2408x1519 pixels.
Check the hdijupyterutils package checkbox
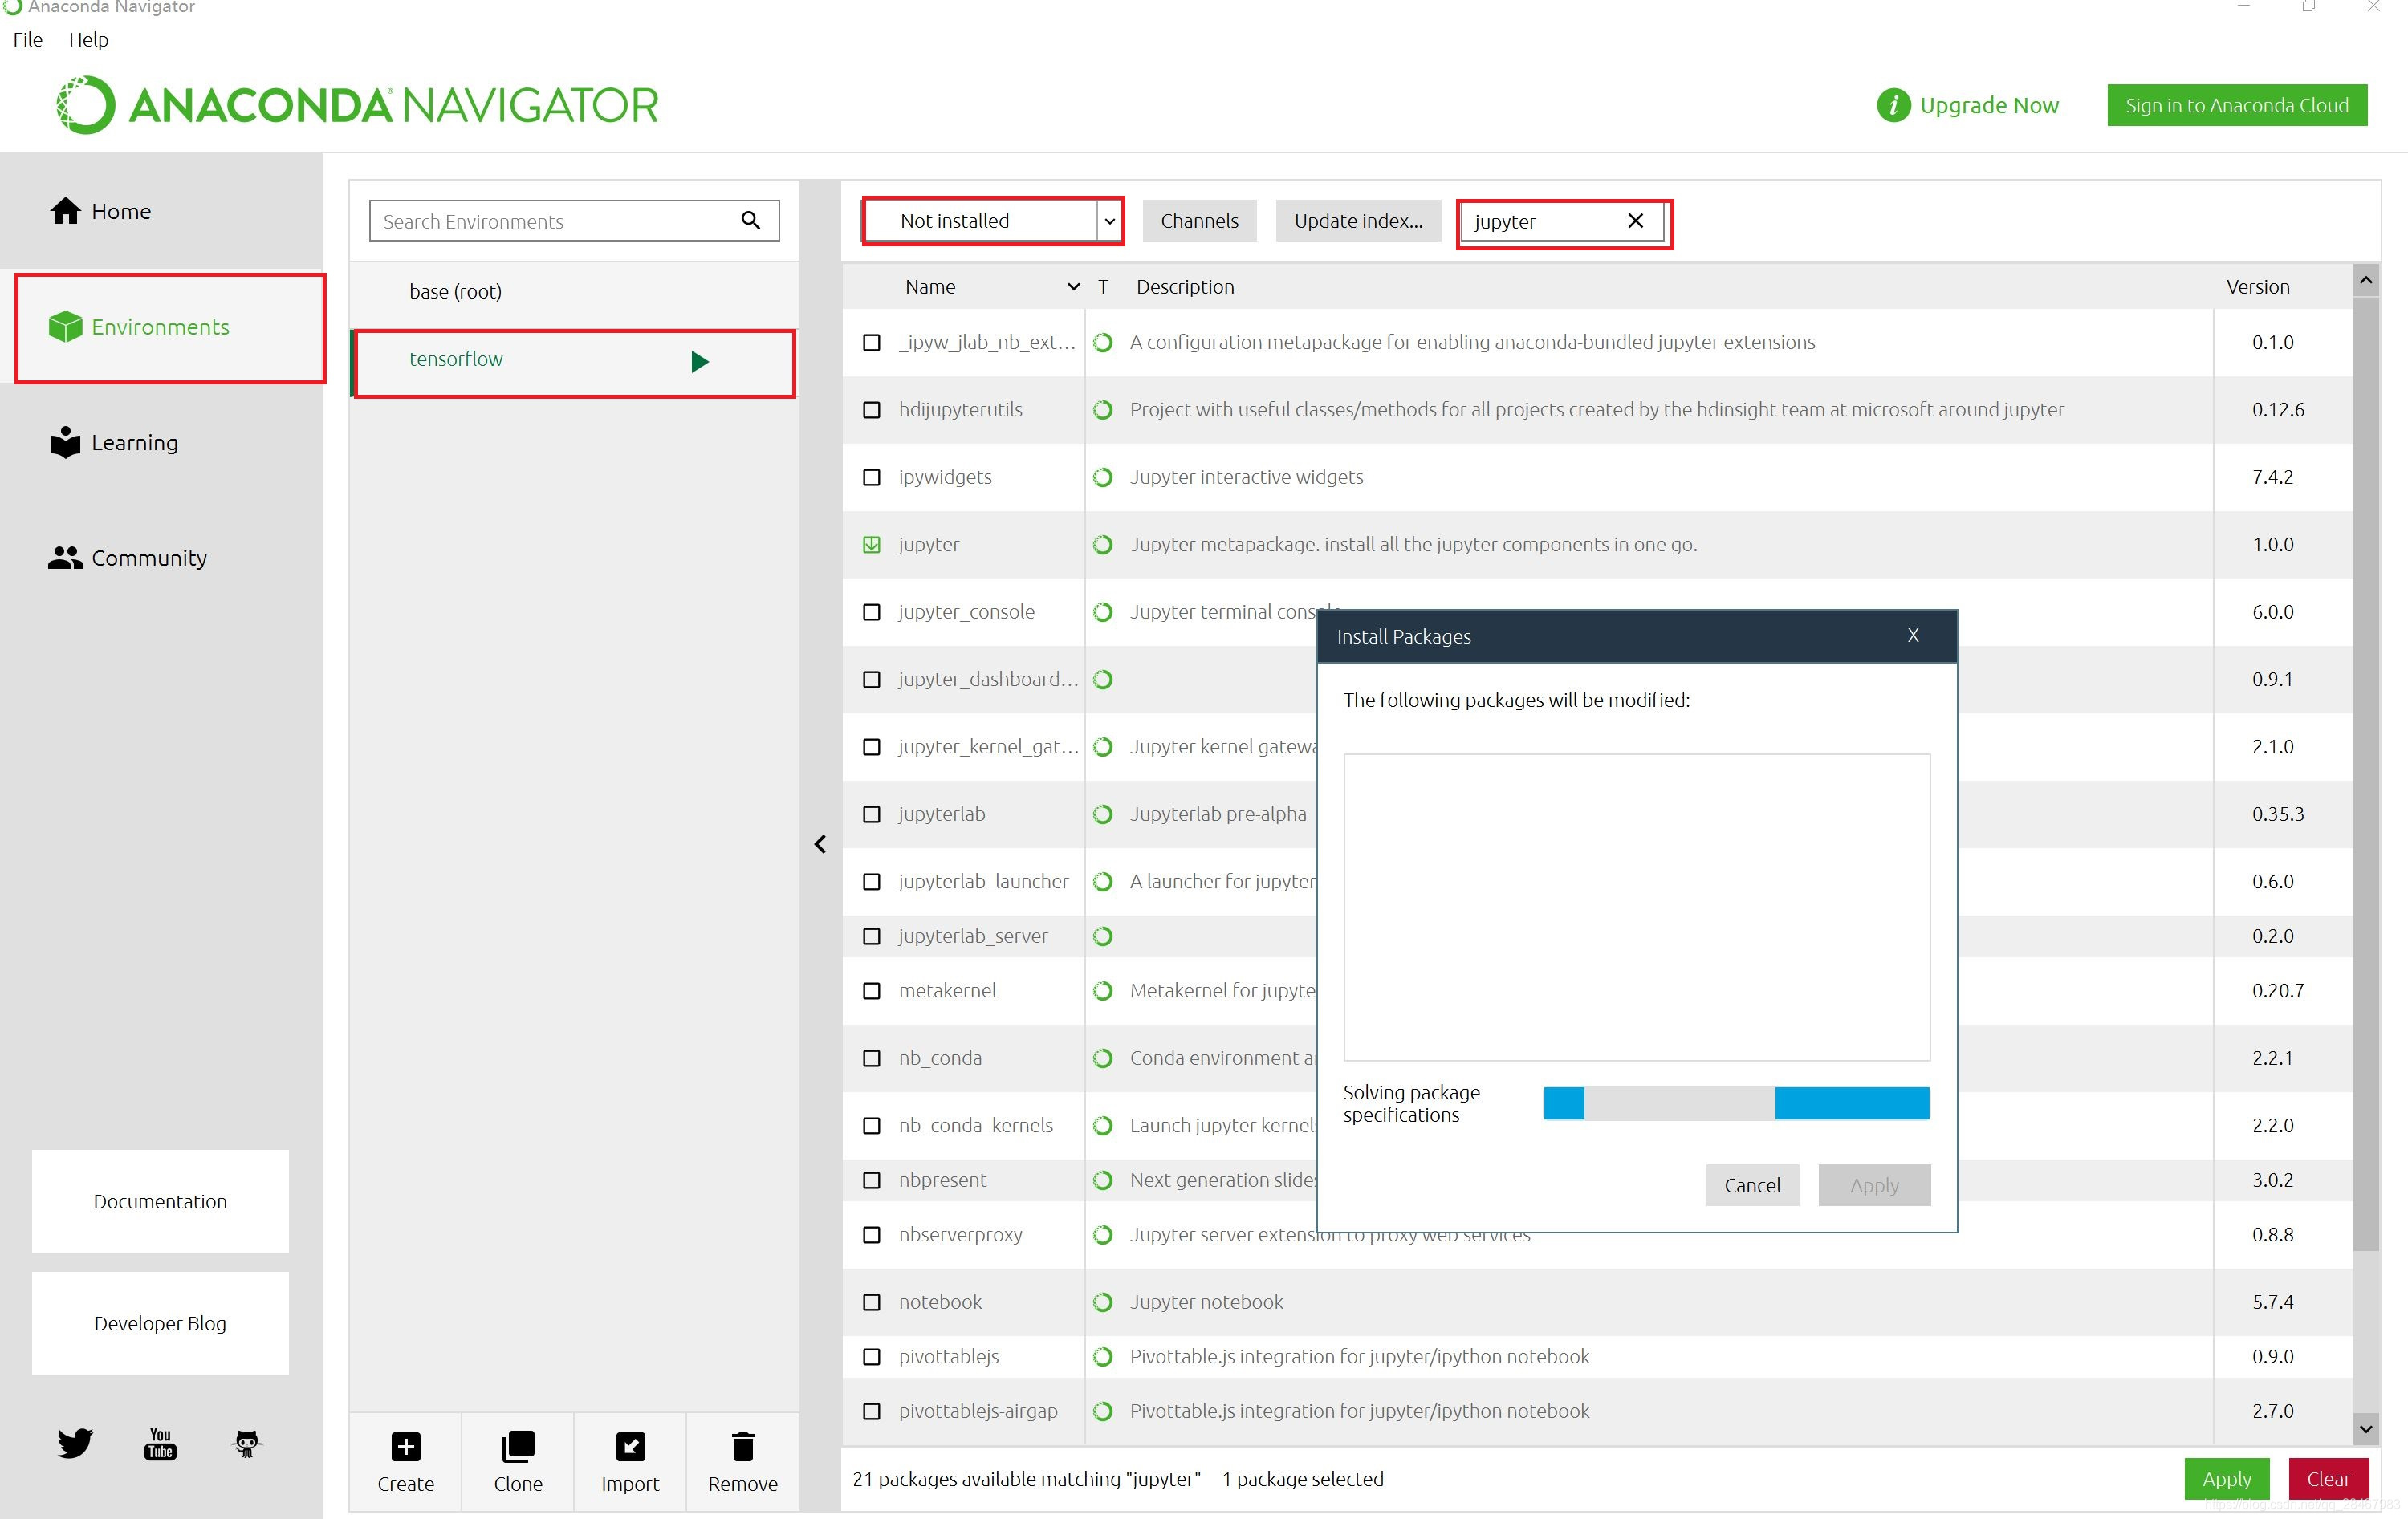coord(872,410)
